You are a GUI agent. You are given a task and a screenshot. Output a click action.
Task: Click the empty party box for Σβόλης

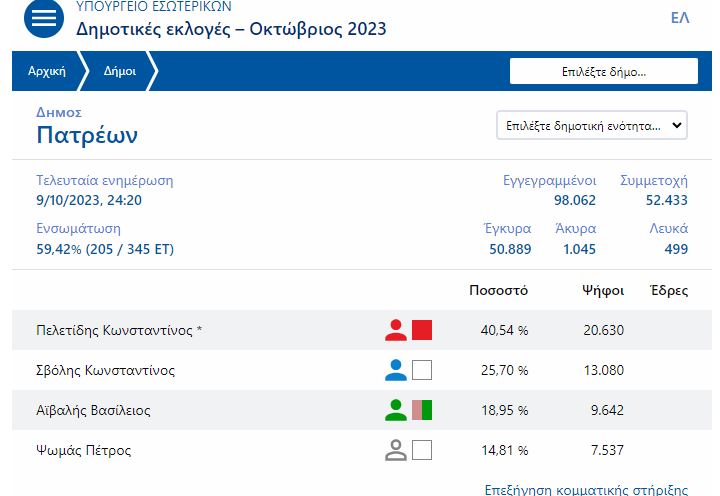click(x=422, y=370)
